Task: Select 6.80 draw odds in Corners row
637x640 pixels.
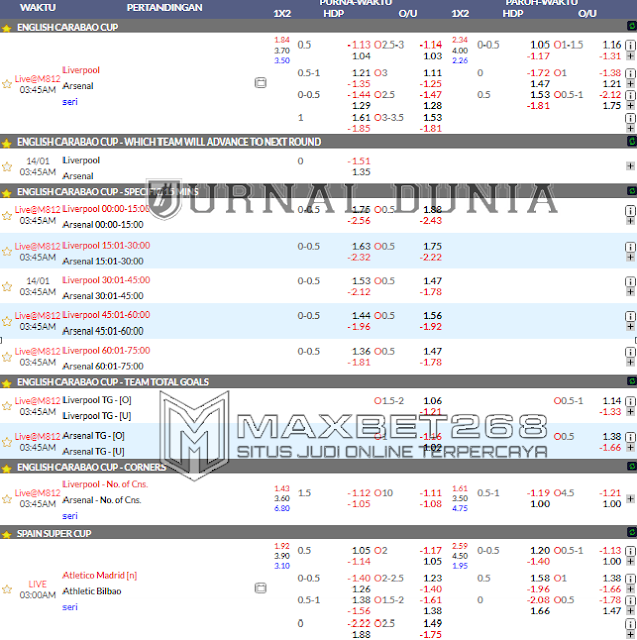Action: 282,508
